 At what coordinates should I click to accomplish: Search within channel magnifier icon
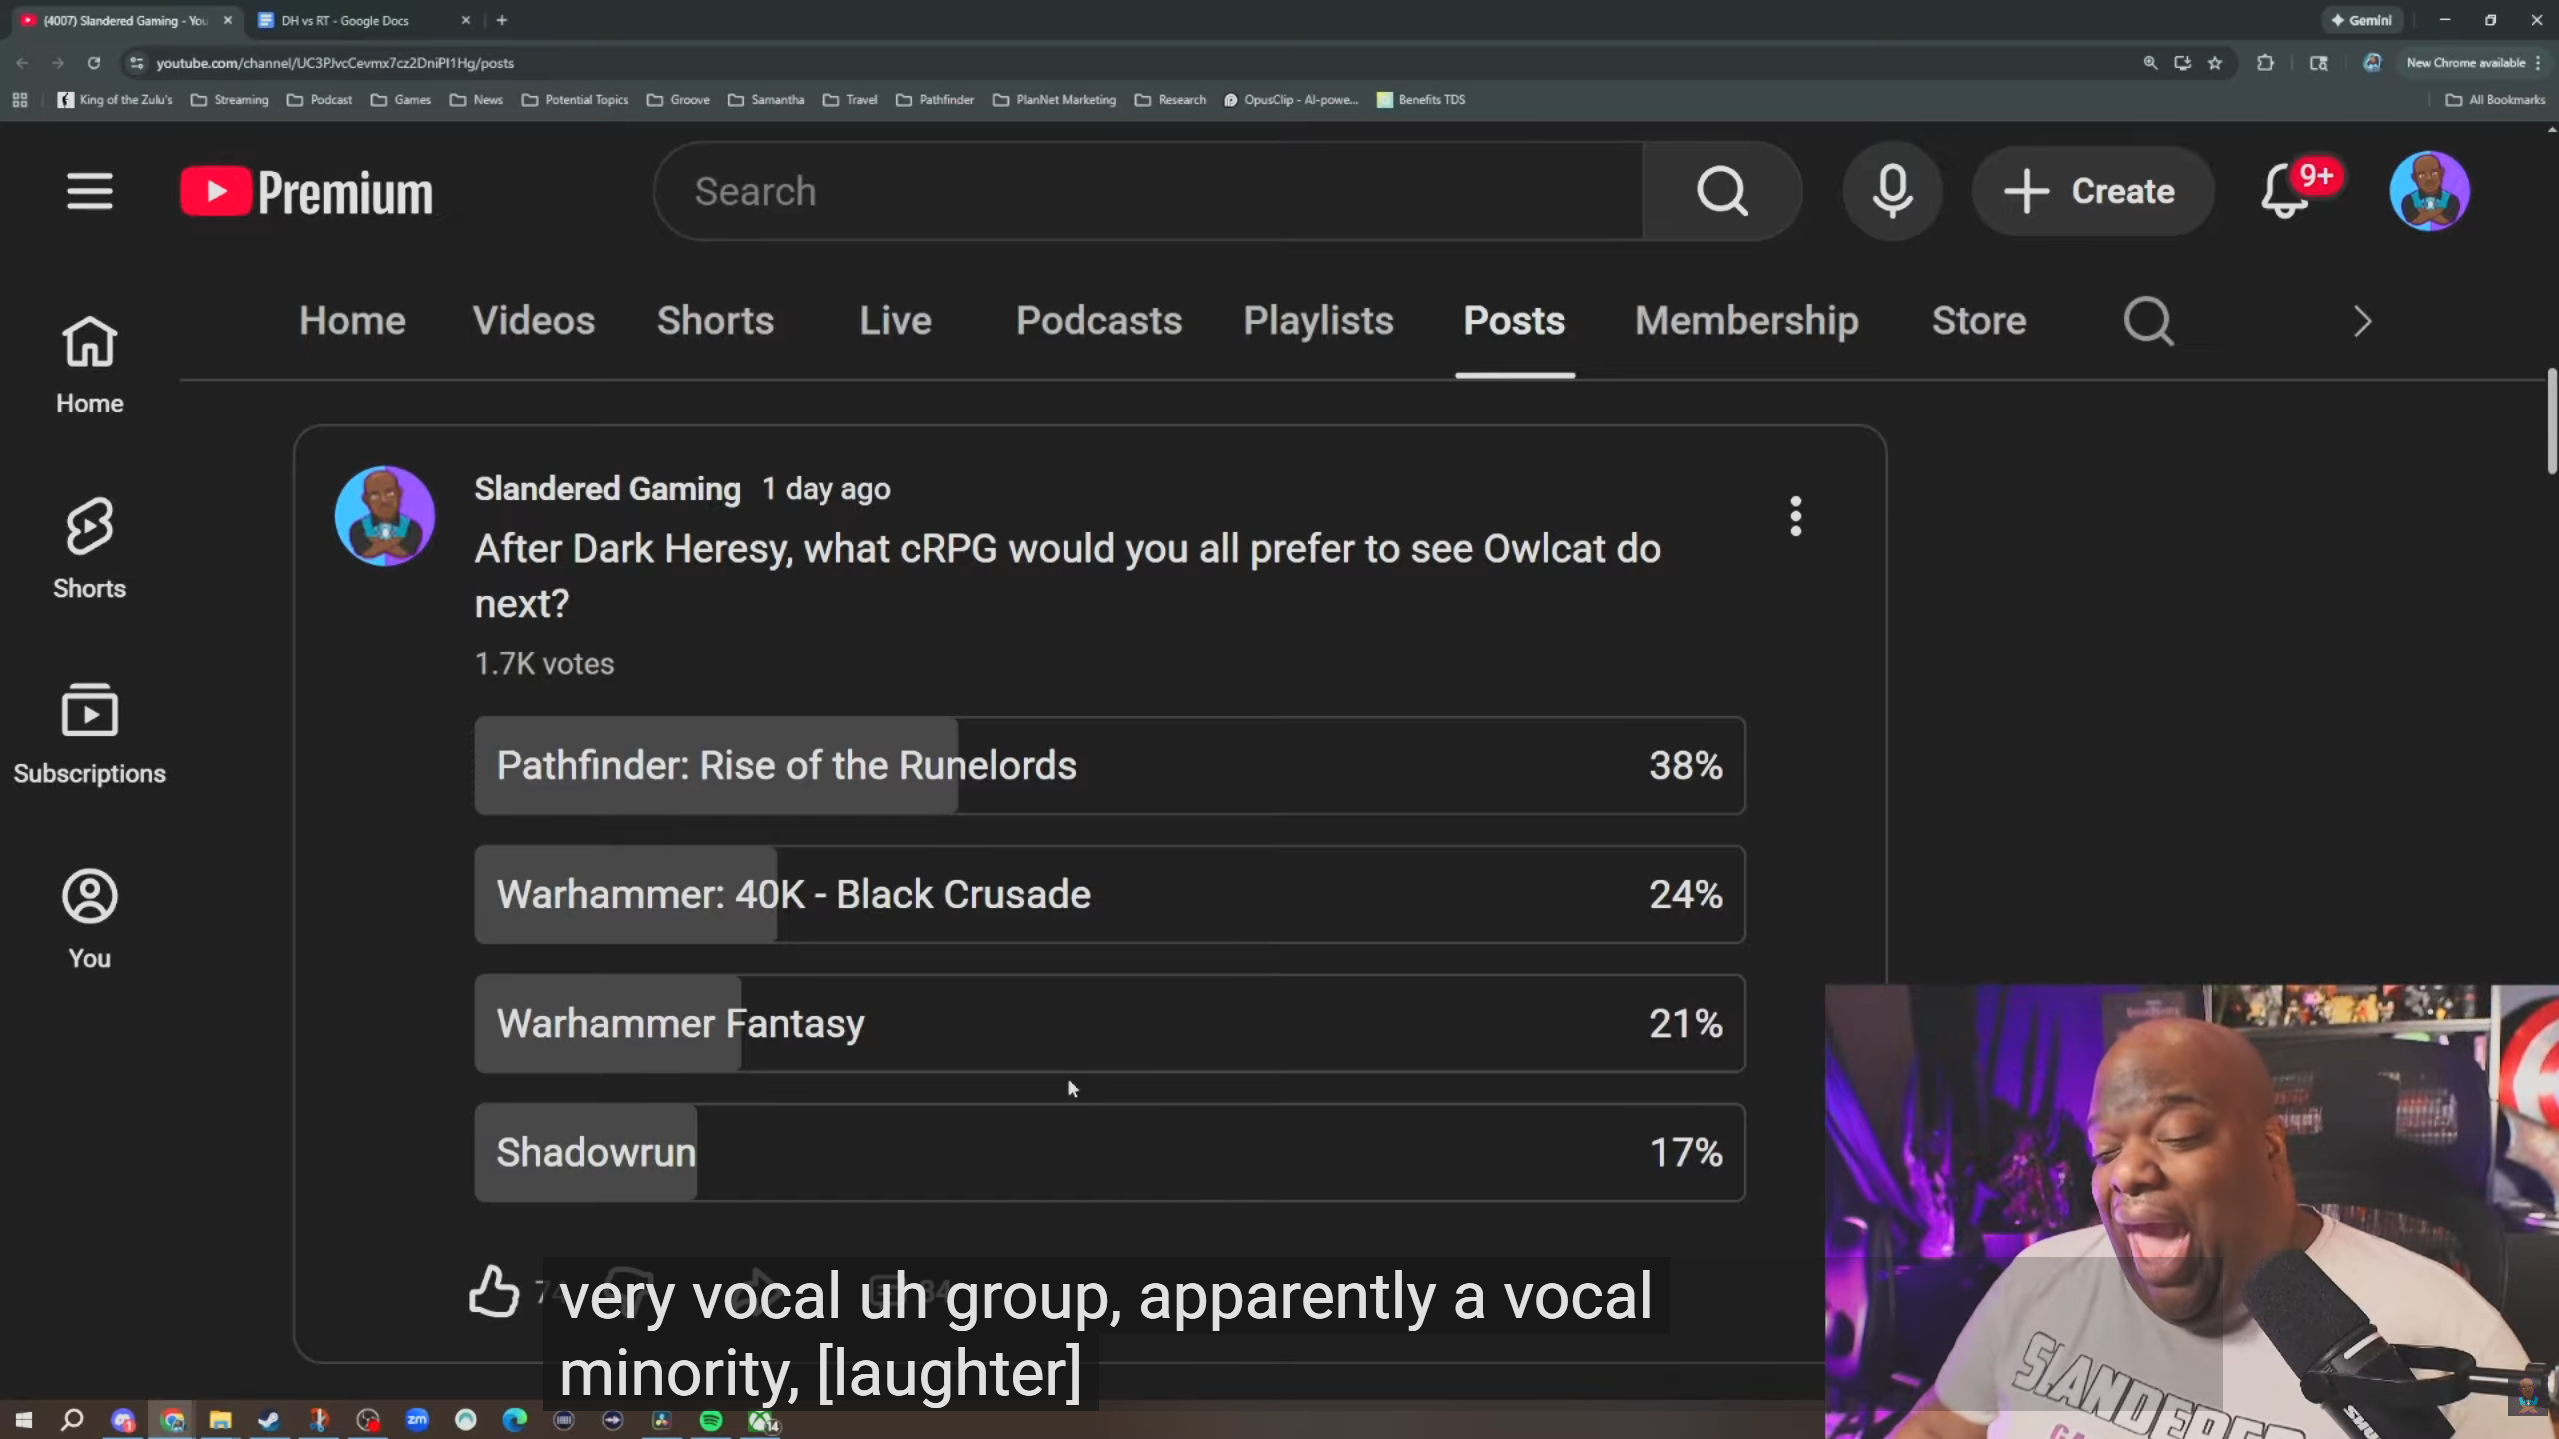click(x=2148, y=321)
